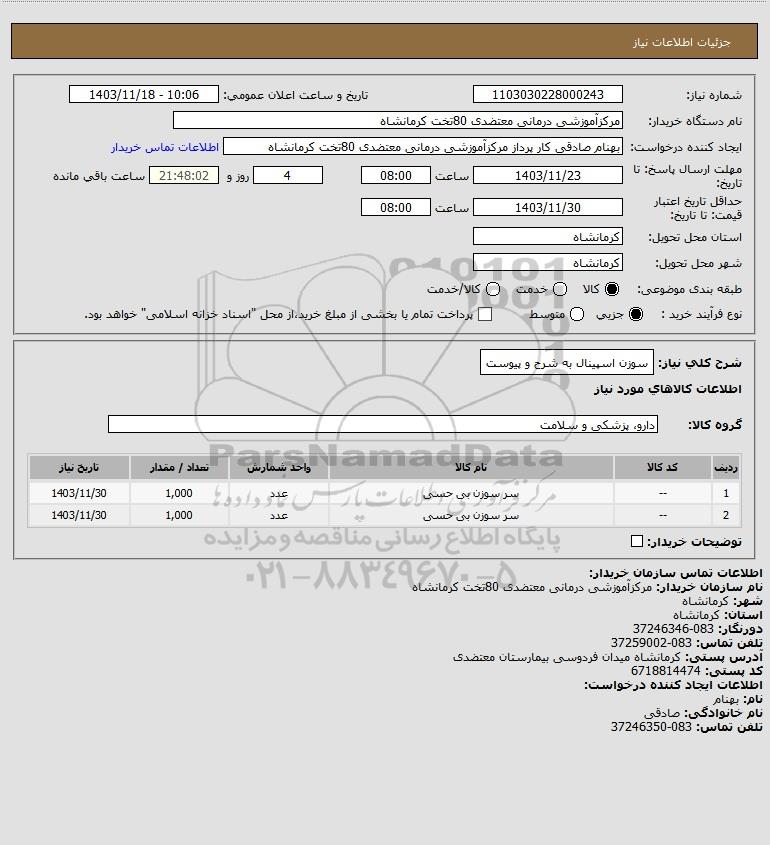Click the response deadline date 1403/11/23

547,176
